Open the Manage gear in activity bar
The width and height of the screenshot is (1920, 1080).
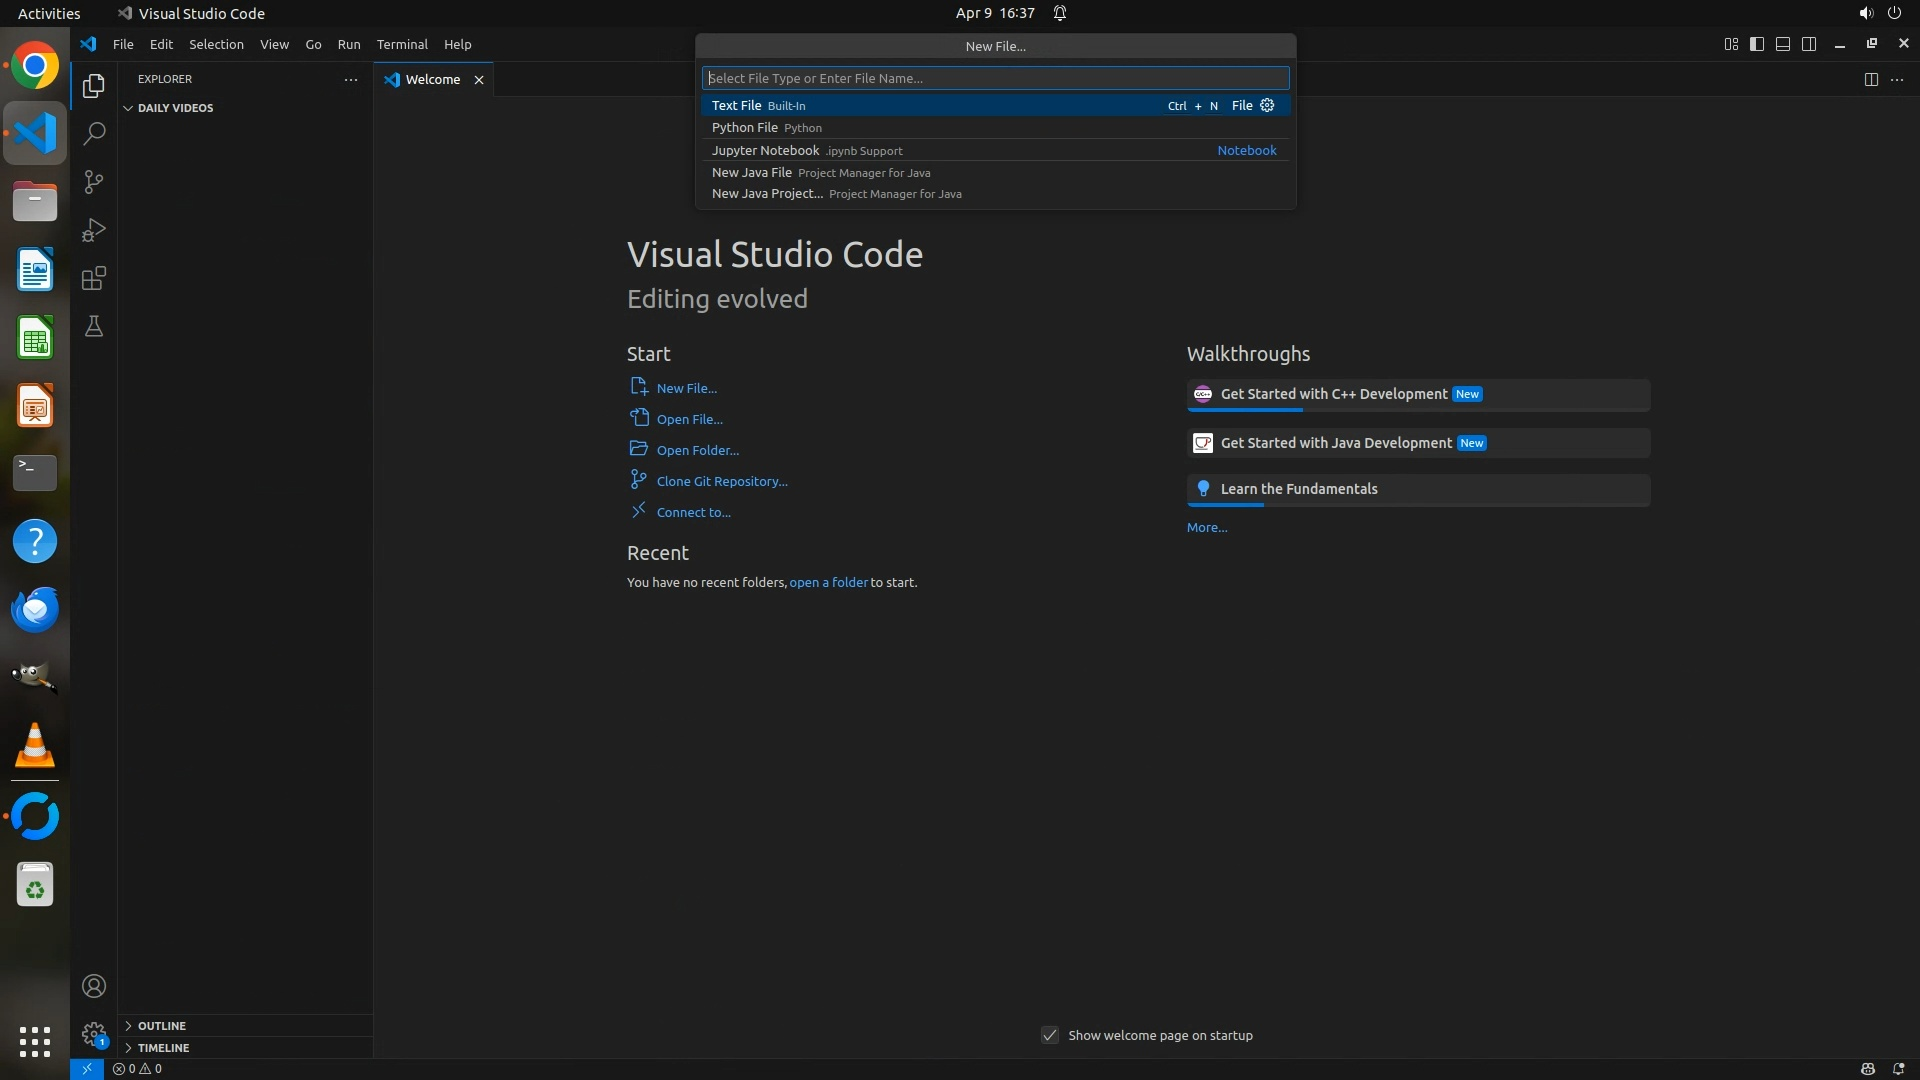tap(94, 1034)
